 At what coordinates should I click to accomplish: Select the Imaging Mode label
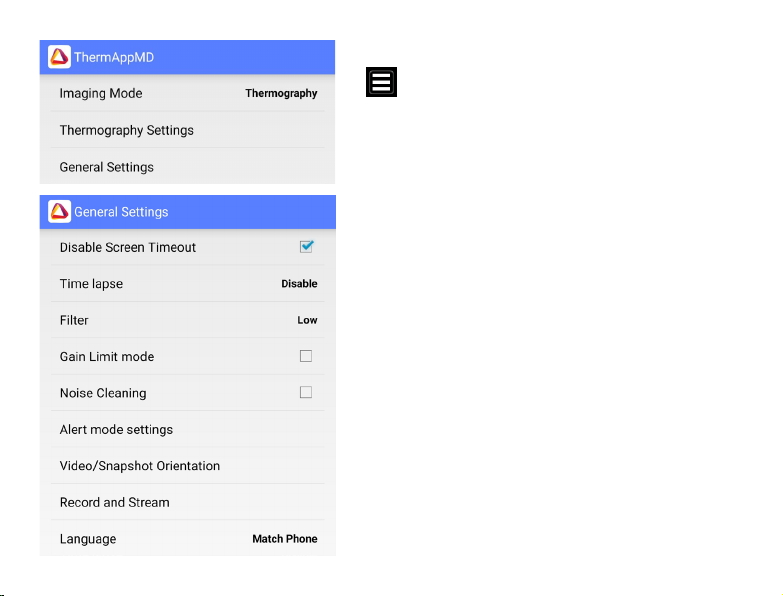coord(101,94)
